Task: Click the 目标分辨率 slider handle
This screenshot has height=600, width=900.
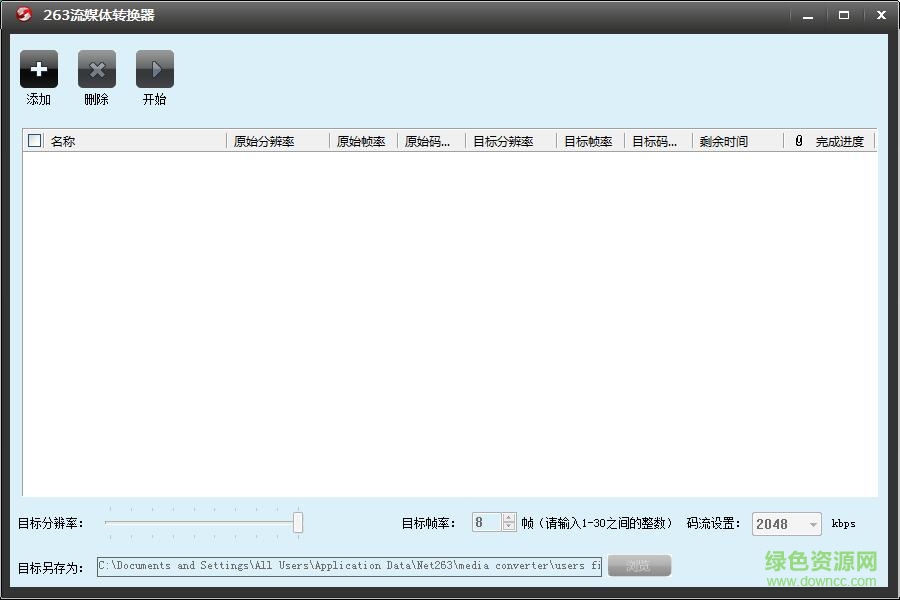Action: 299,522
